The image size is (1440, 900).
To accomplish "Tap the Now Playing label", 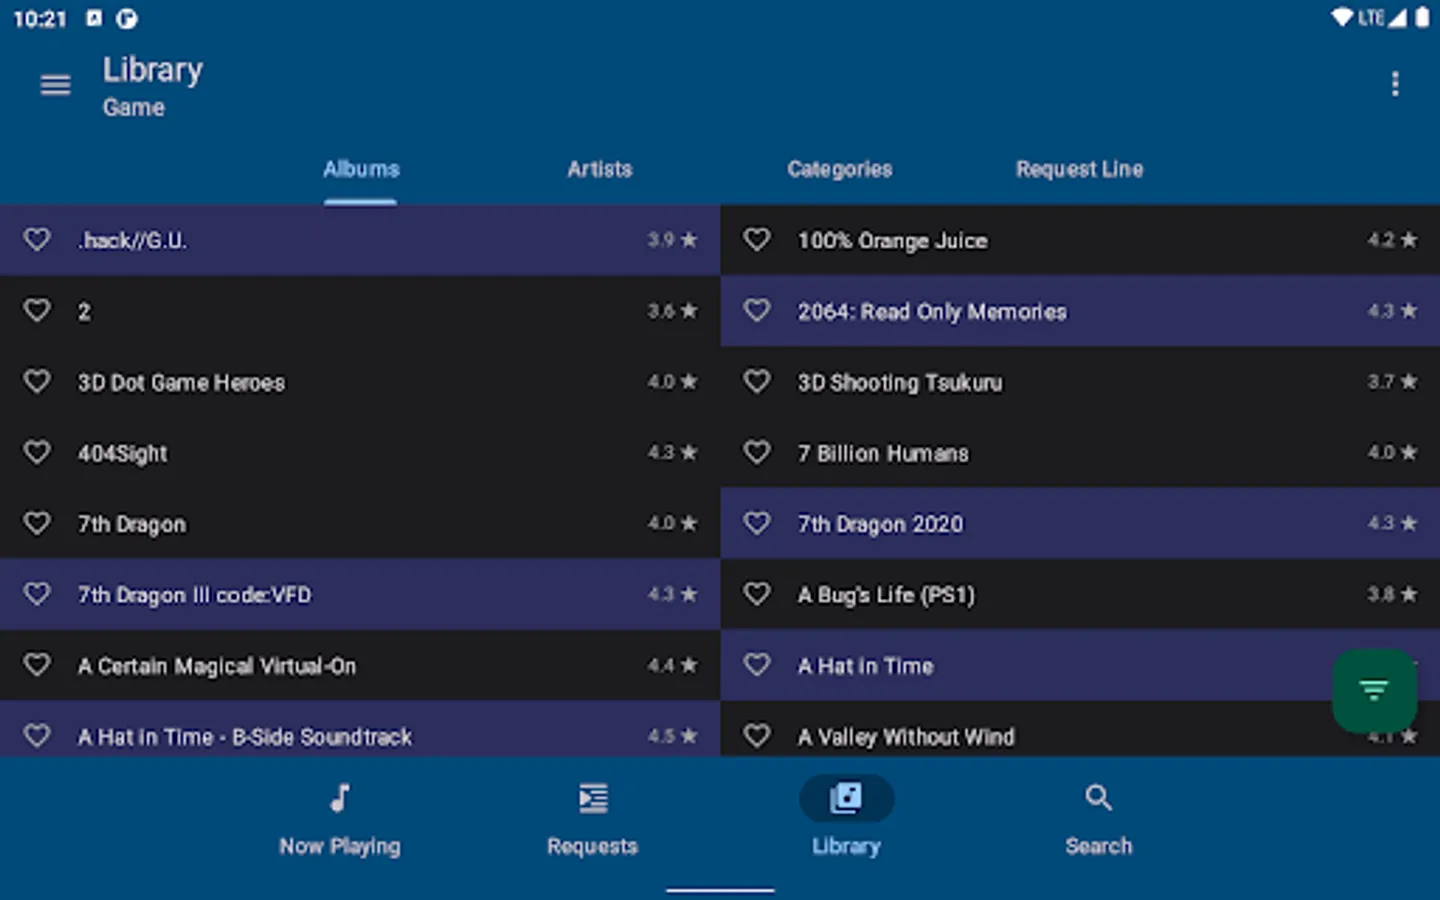I will tap(340, 847).
